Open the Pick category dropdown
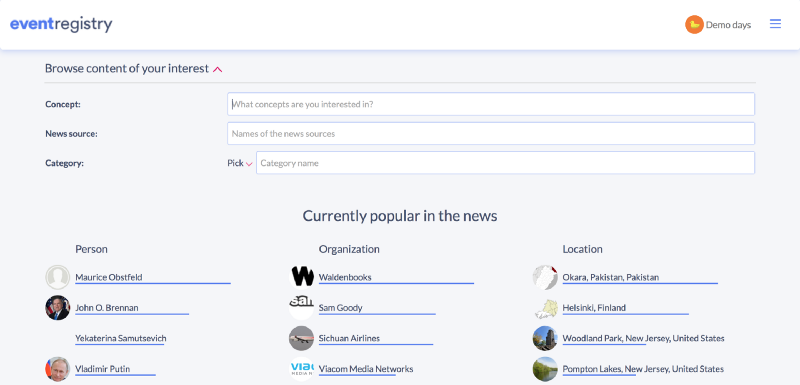Image resolution: width=800 pixels, height=385 pixels. click(240, 163)
